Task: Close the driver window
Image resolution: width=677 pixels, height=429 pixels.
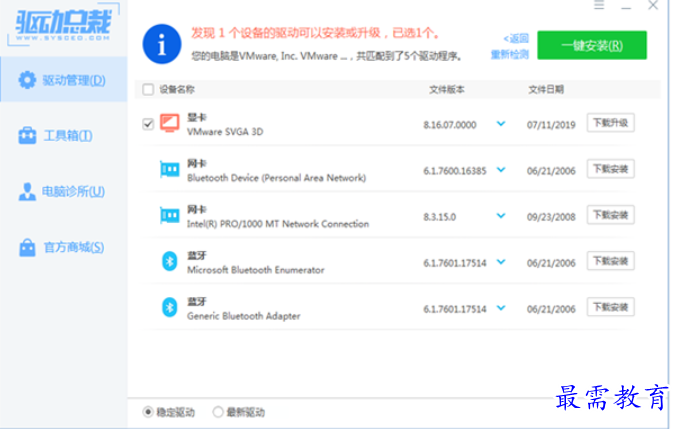Action: pos(653,5)
